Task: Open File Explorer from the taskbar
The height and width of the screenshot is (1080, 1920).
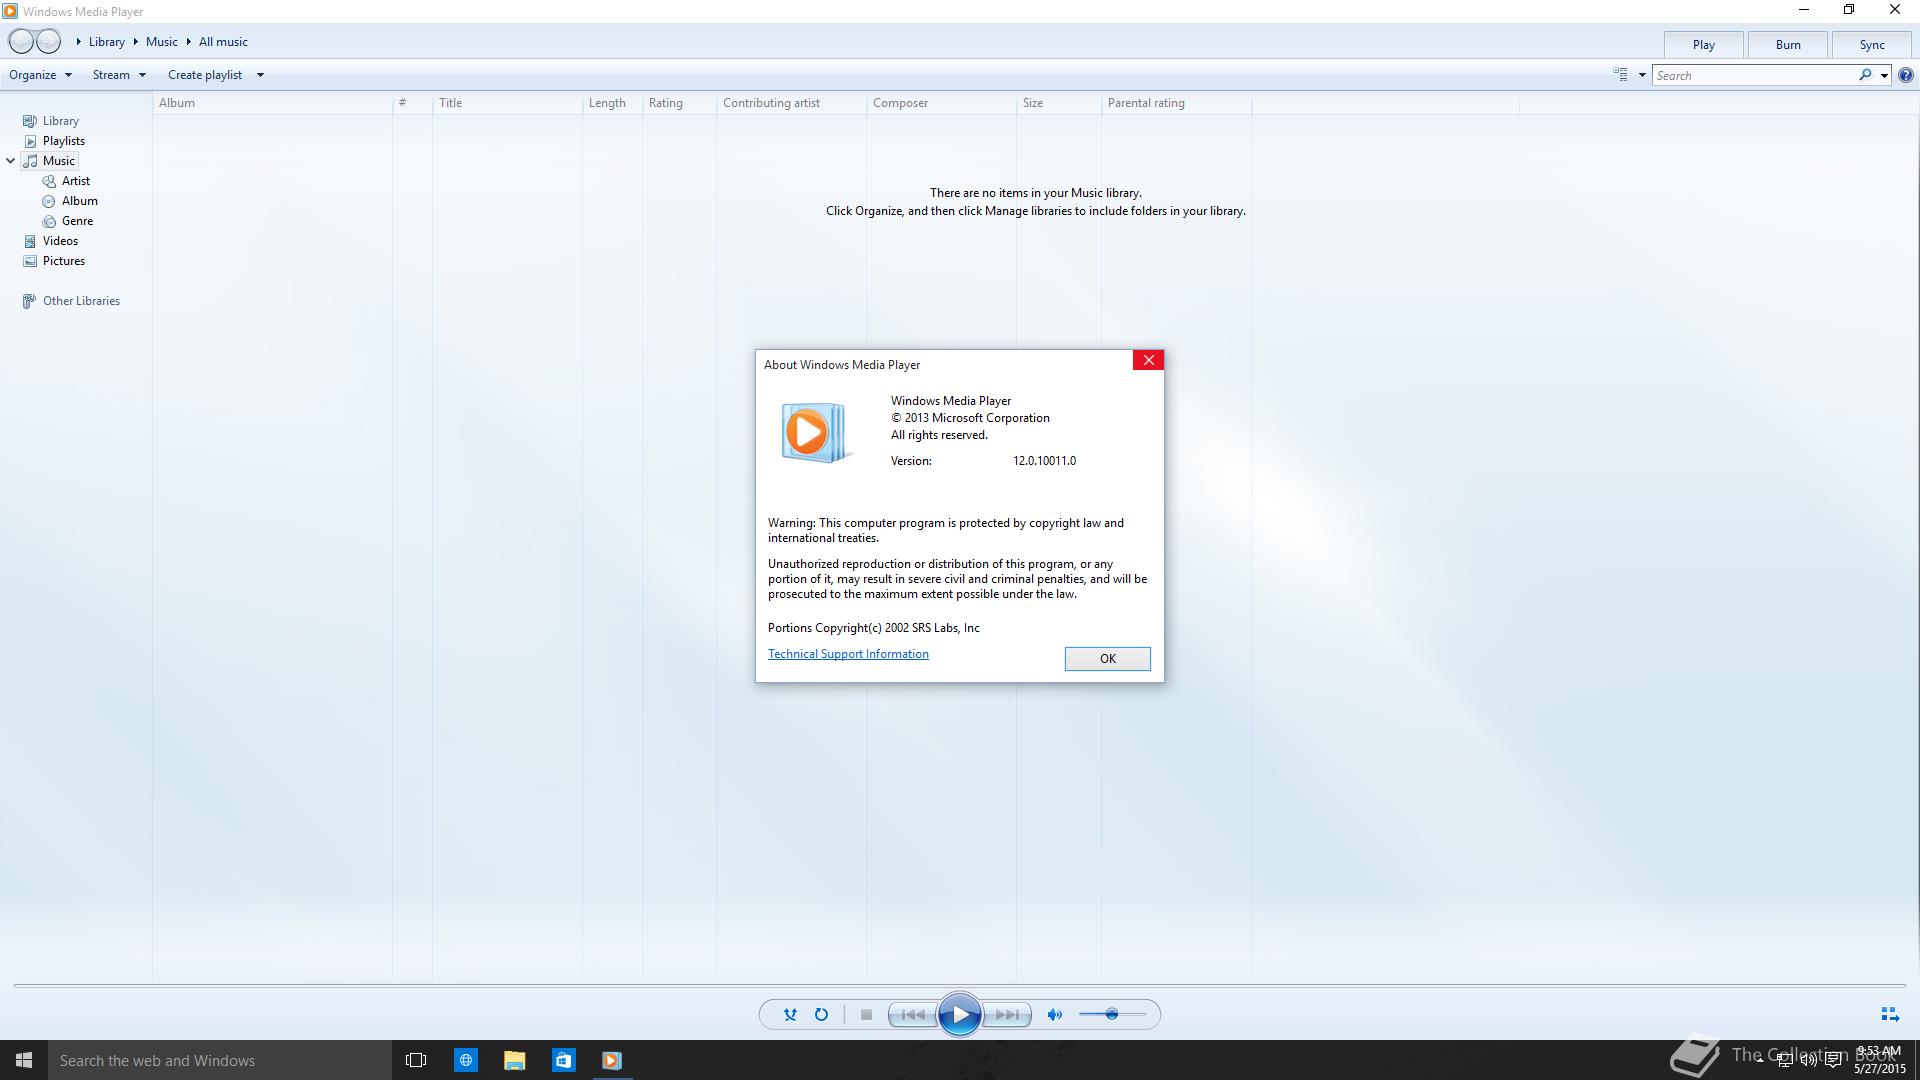Action: [514, 1060]
